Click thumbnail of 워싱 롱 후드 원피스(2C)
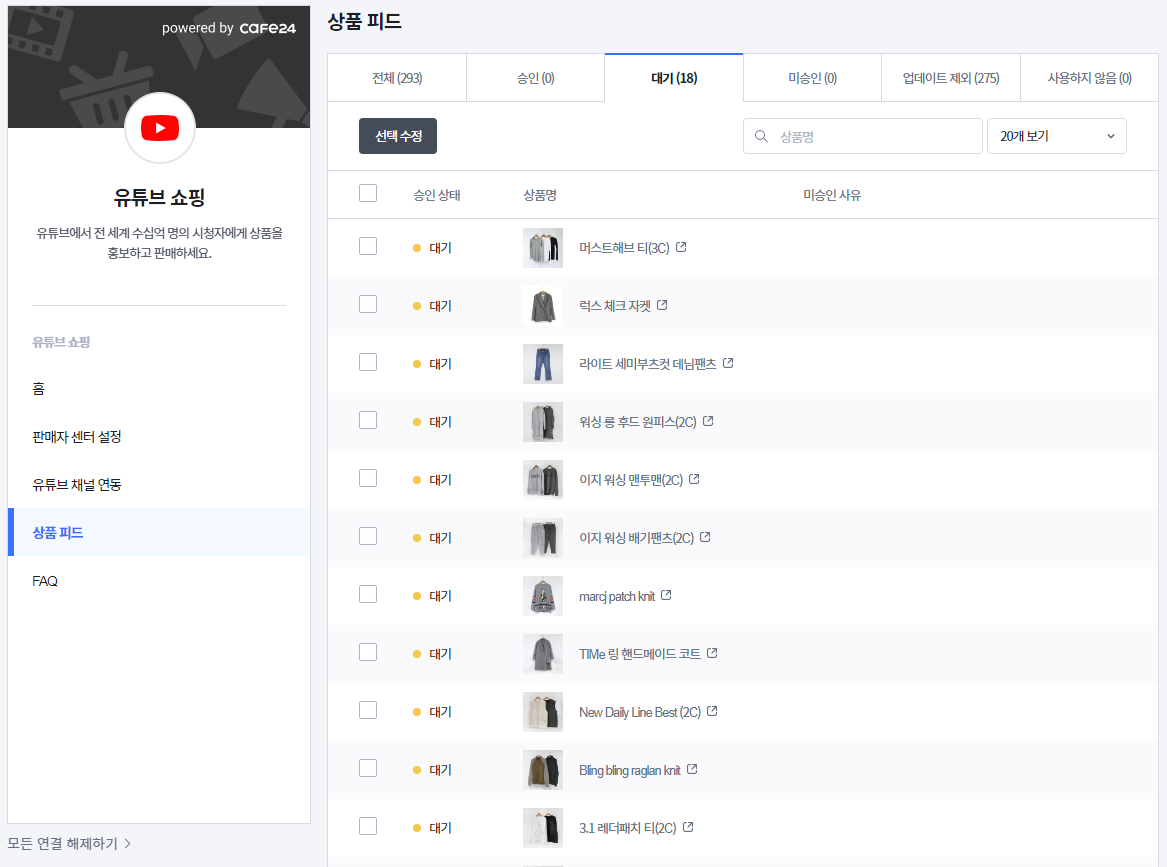The image size is (1167, 867). click(543, 421)
